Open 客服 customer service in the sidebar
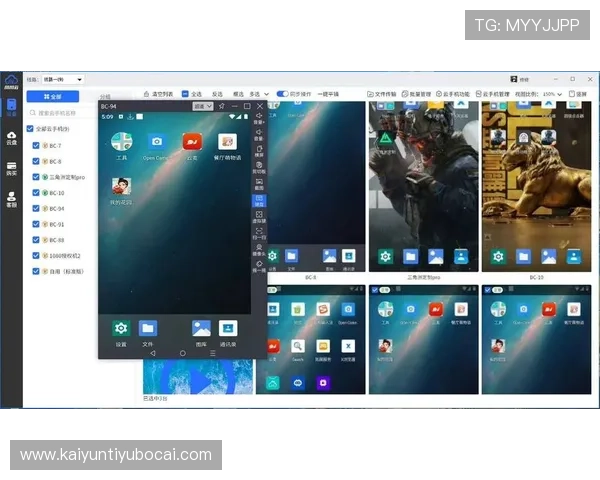This screenshot has width=600, height=480. [x=11, y=199]
